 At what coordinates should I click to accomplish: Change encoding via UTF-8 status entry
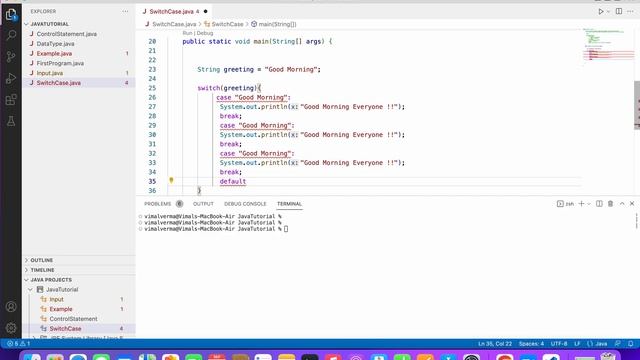(x=559, y=344)
